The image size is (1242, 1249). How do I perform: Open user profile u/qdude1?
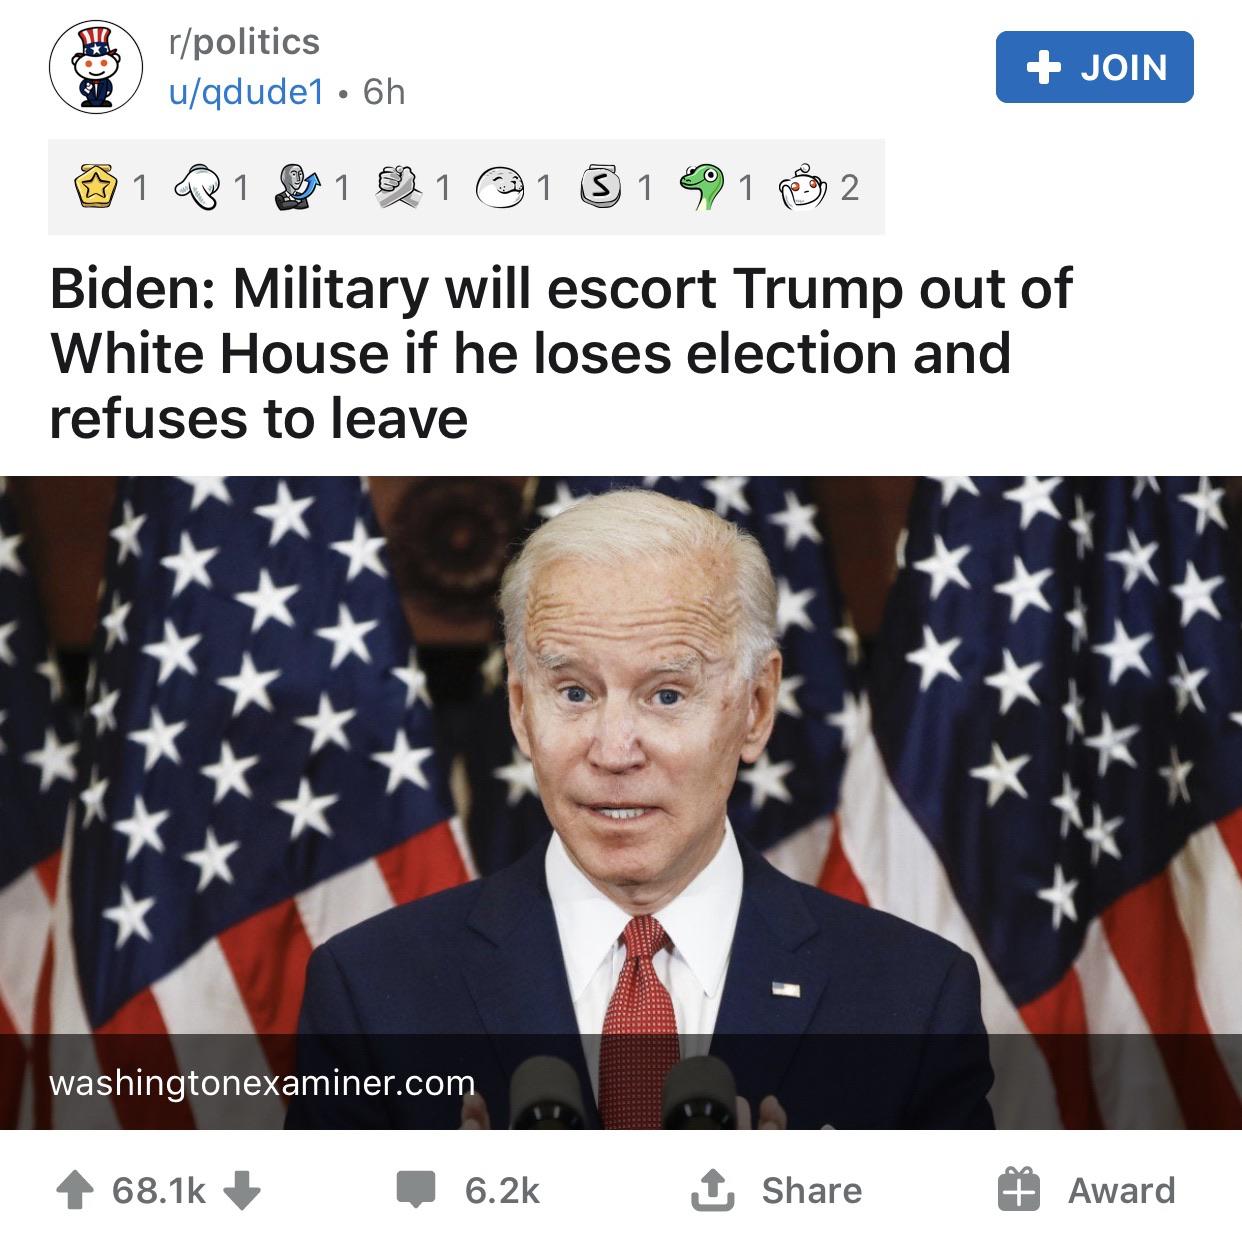pos(246,93)
